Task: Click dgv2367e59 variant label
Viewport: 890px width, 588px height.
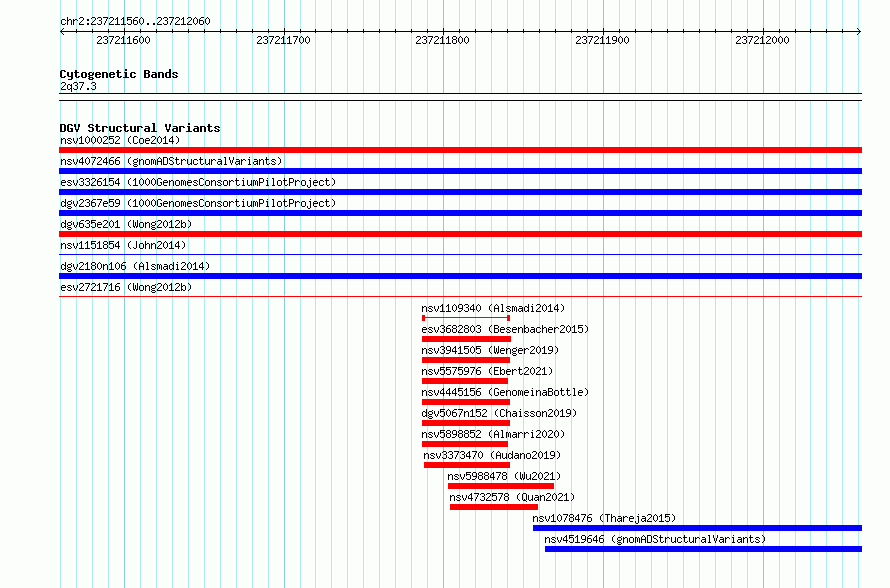Action: [x=198, y=203]
